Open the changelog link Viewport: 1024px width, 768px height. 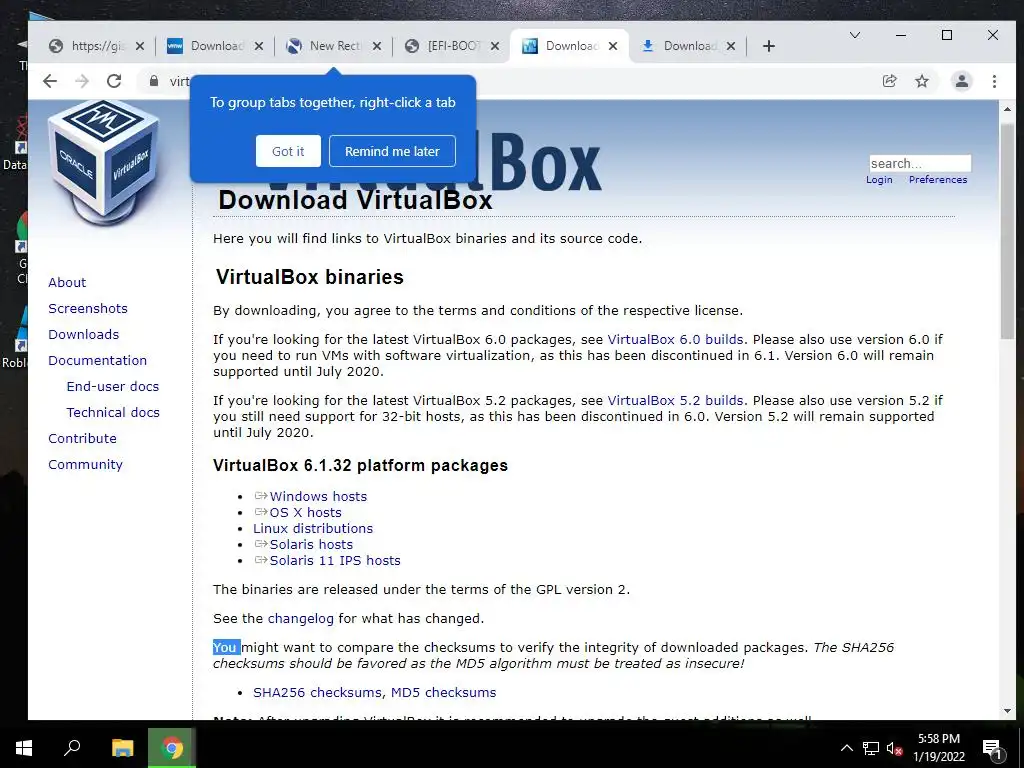click(300, 618)
